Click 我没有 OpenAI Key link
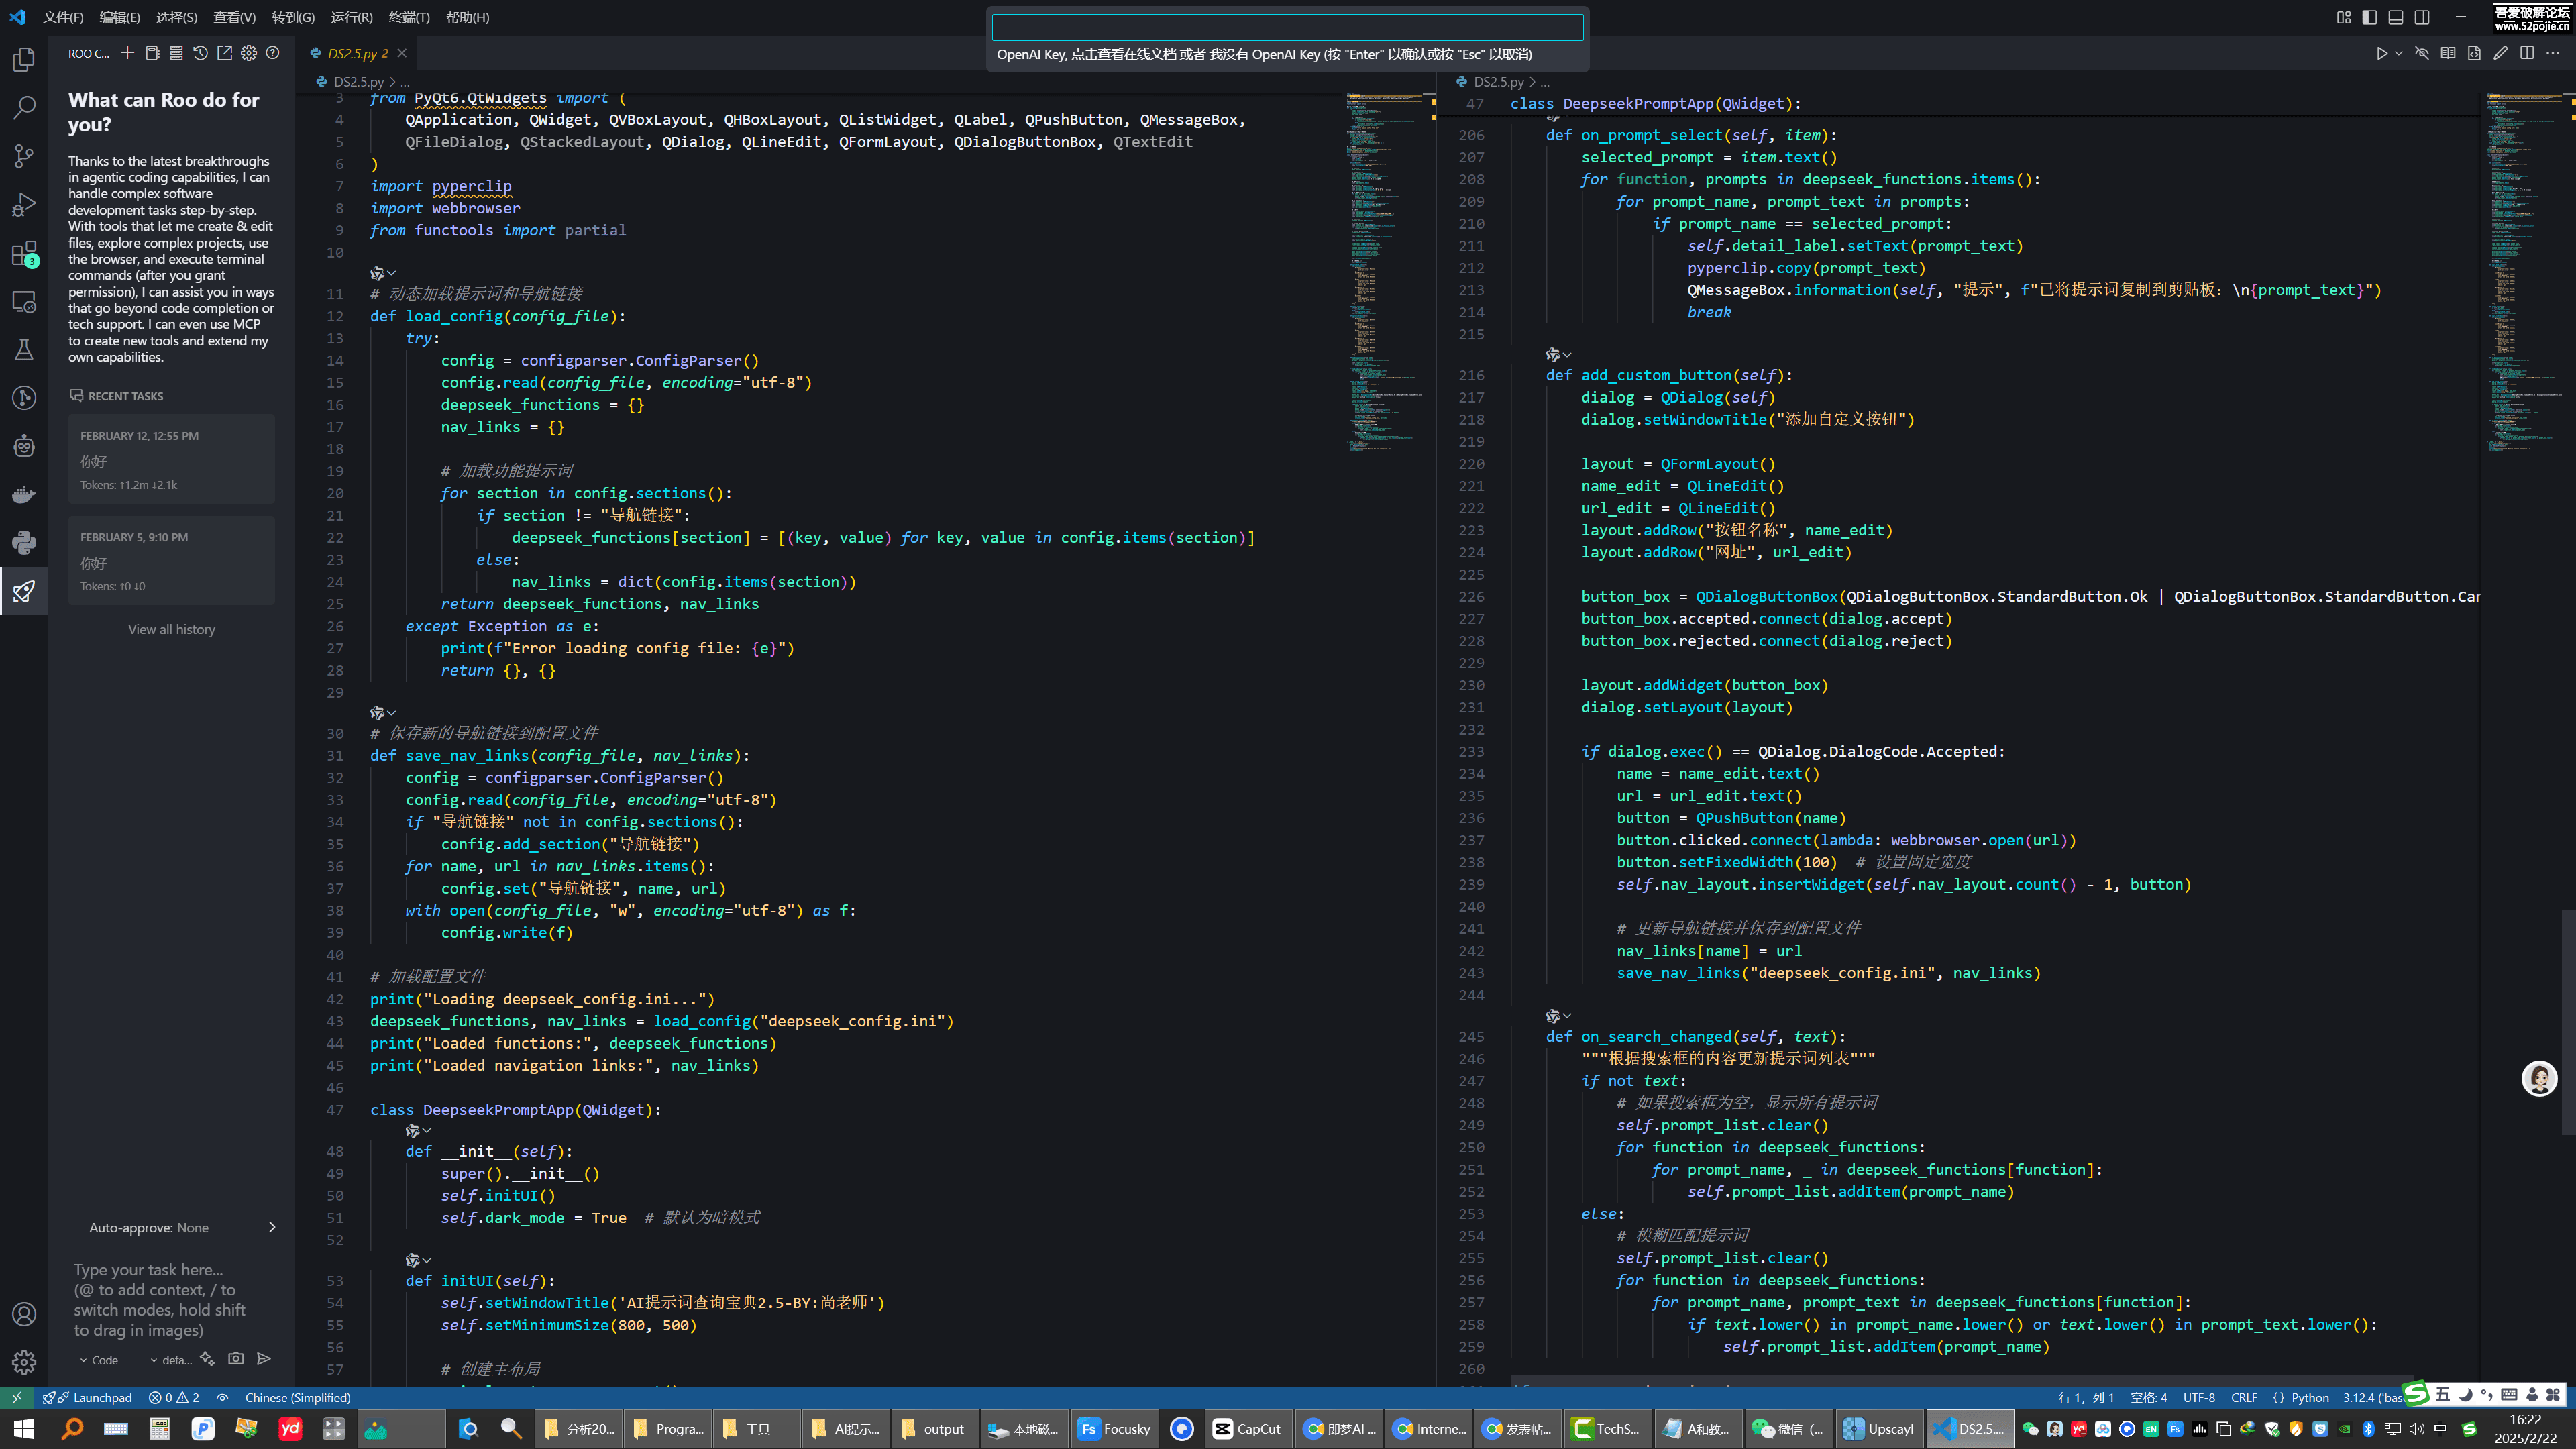This screenshot has height=1449, width=2576. pos(1264,54)
